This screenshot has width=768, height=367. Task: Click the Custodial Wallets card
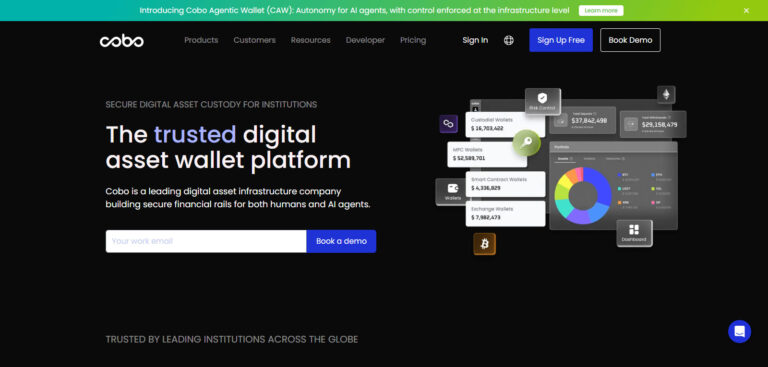(505, 124)
